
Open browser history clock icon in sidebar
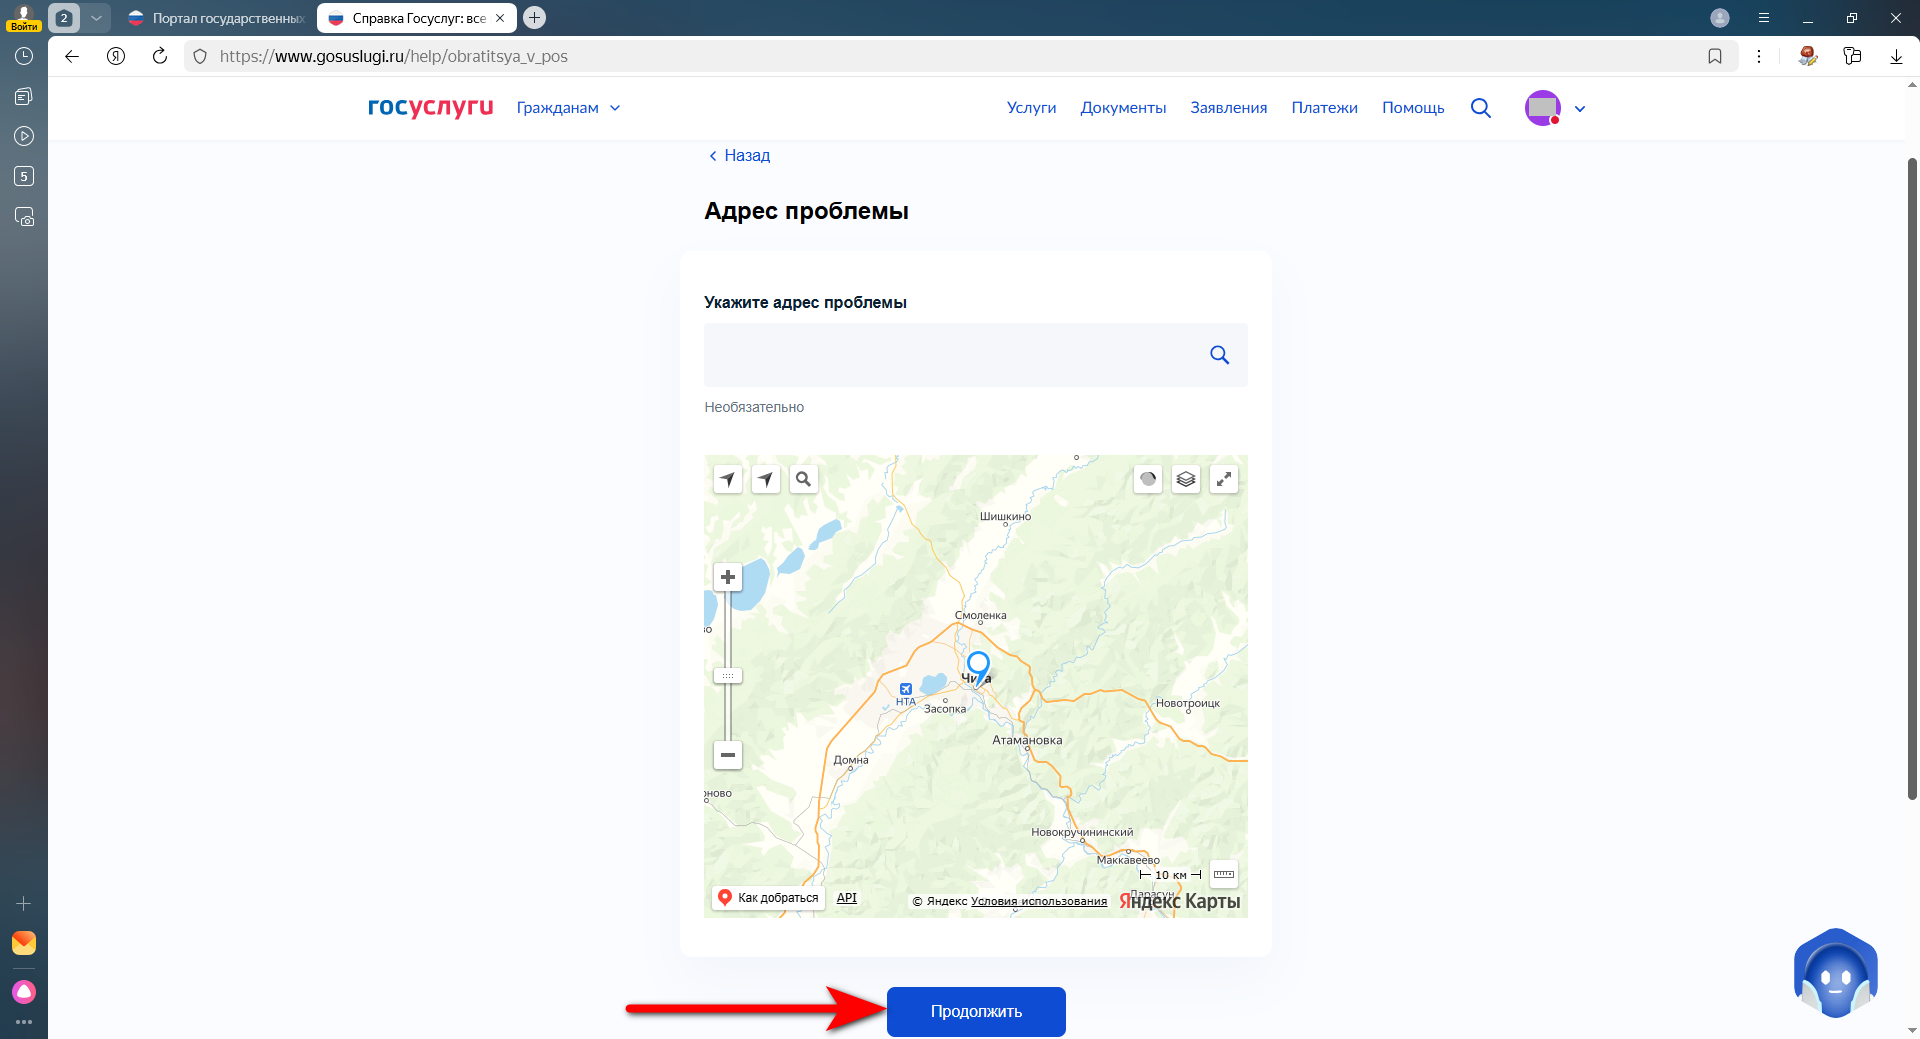click(24, 56)
